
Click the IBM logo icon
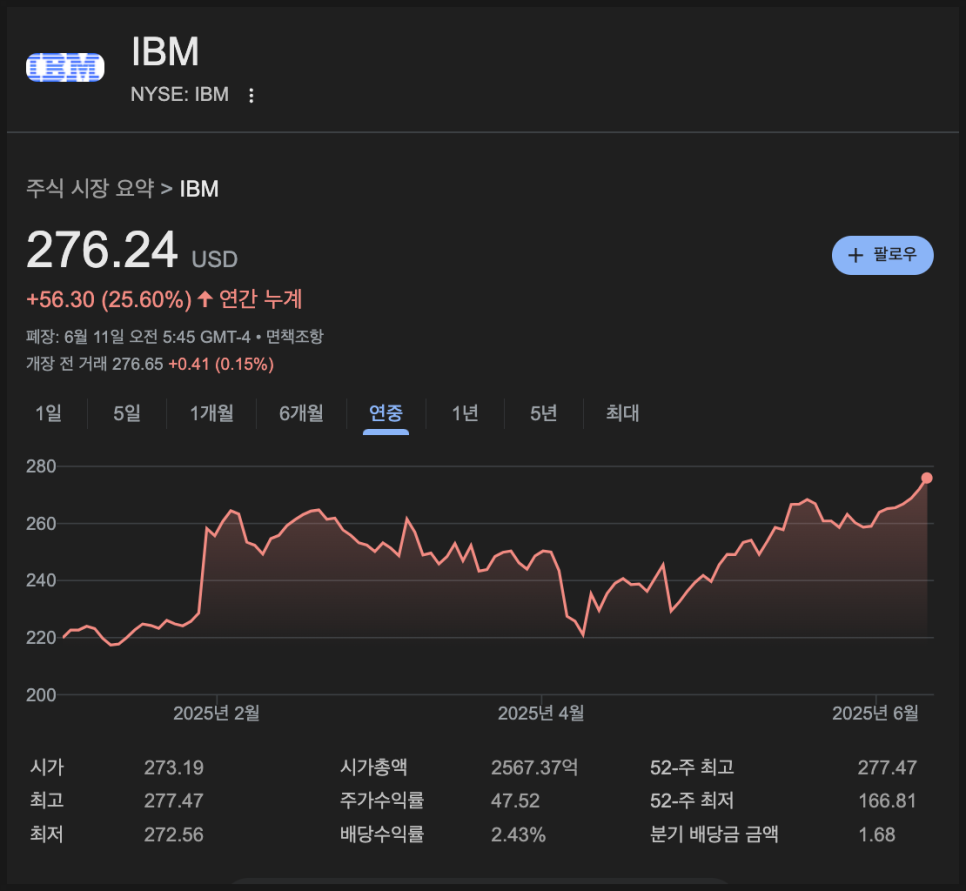click(x=65, y=68)
